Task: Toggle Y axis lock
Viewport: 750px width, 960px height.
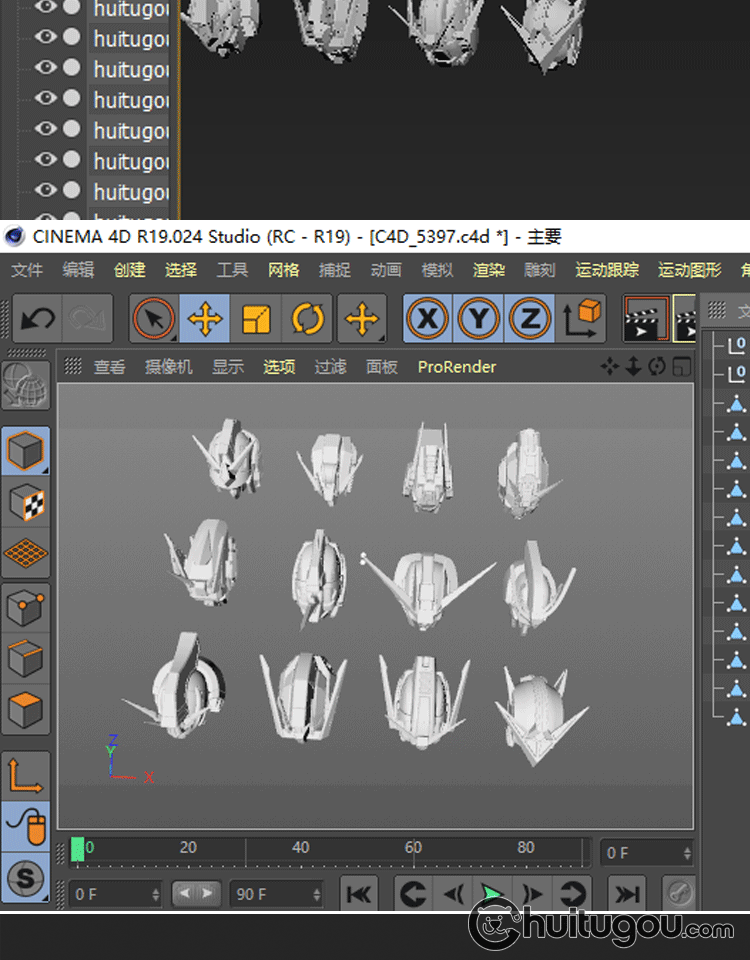Action: click(x=478, y=320)
